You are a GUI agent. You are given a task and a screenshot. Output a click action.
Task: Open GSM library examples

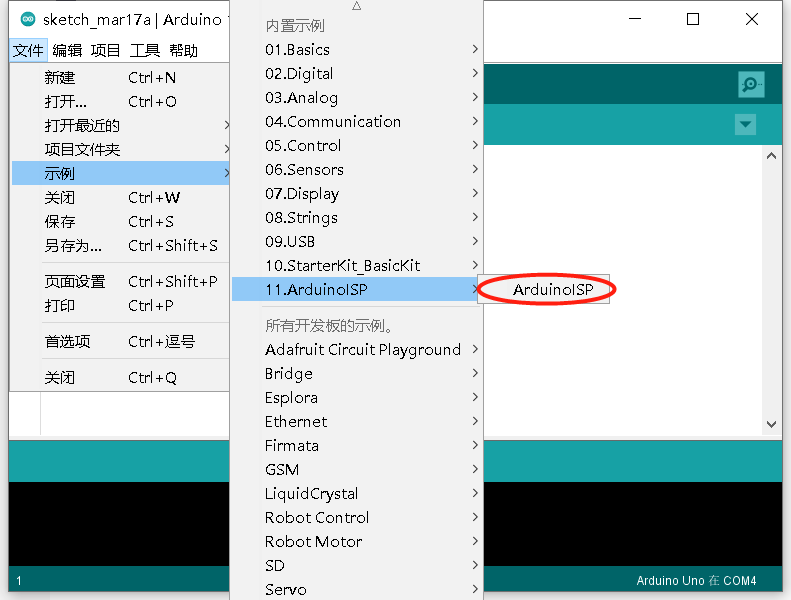(x=357, y=469)
